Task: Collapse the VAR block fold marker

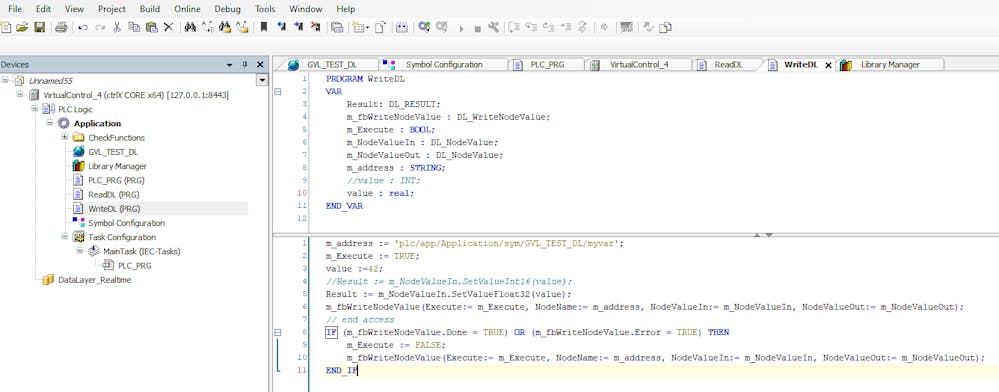Action: (x=277, y=91)
